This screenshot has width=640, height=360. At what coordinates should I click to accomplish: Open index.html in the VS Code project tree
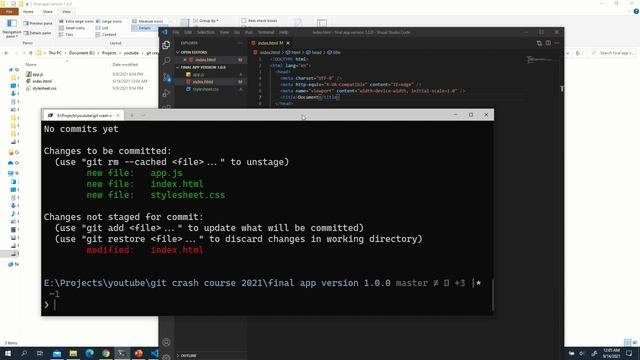pyautogui.click(x=203, y=82)
